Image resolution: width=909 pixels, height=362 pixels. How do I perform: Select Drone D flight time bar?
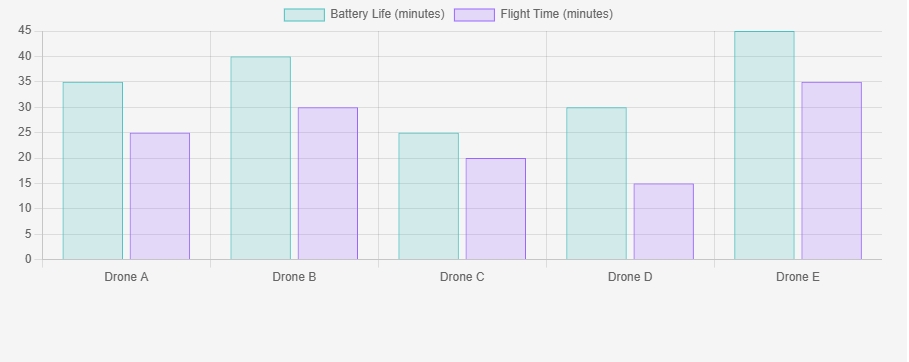click(x=664, y=222)
